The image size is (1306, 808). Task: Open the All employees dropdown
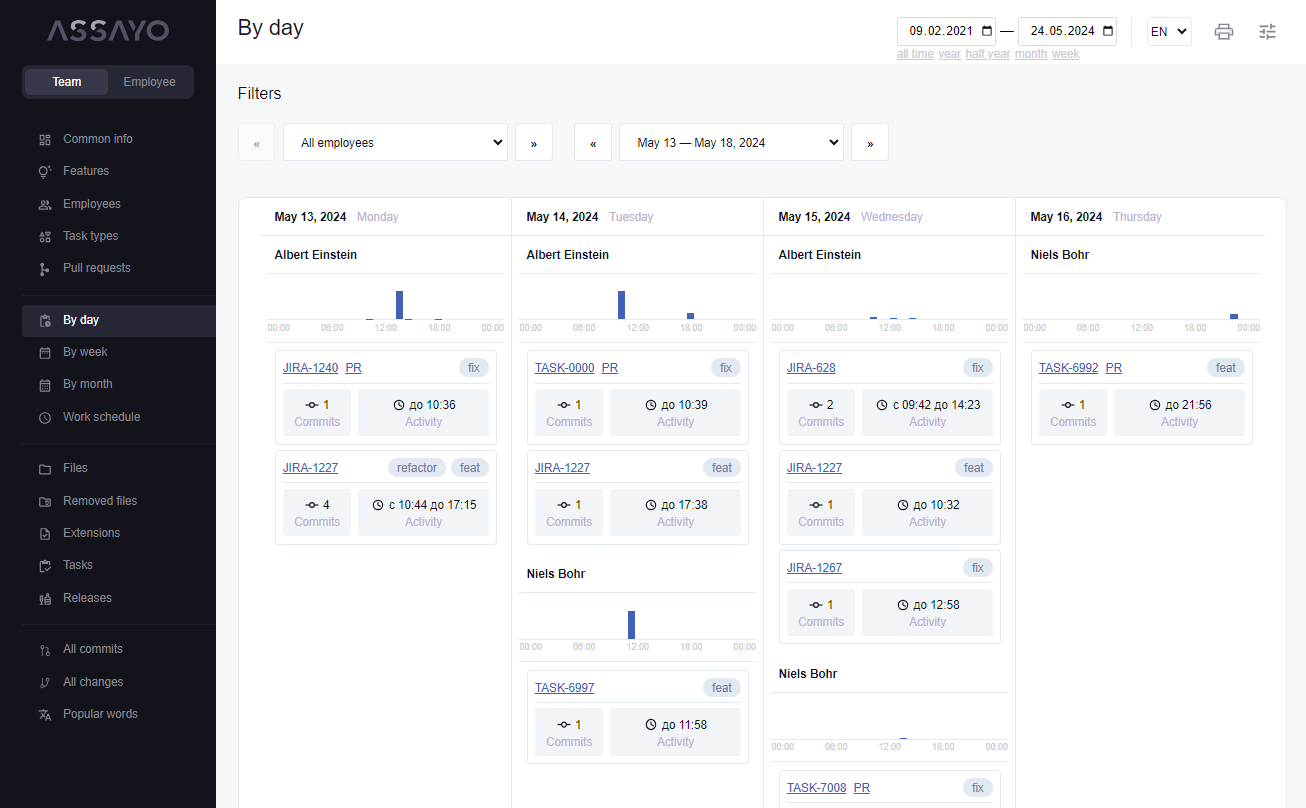(395, 143)
